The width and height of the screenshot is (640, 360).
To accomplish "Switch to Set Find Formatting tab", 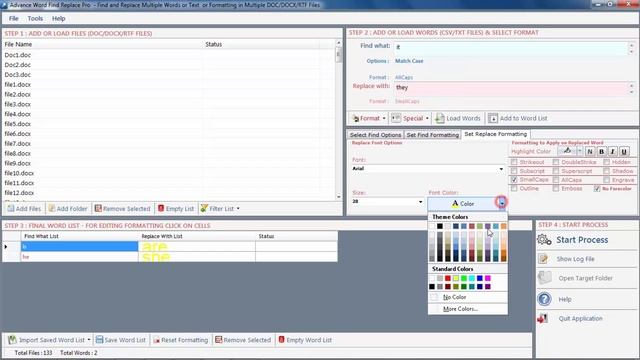I will (433, 135).
